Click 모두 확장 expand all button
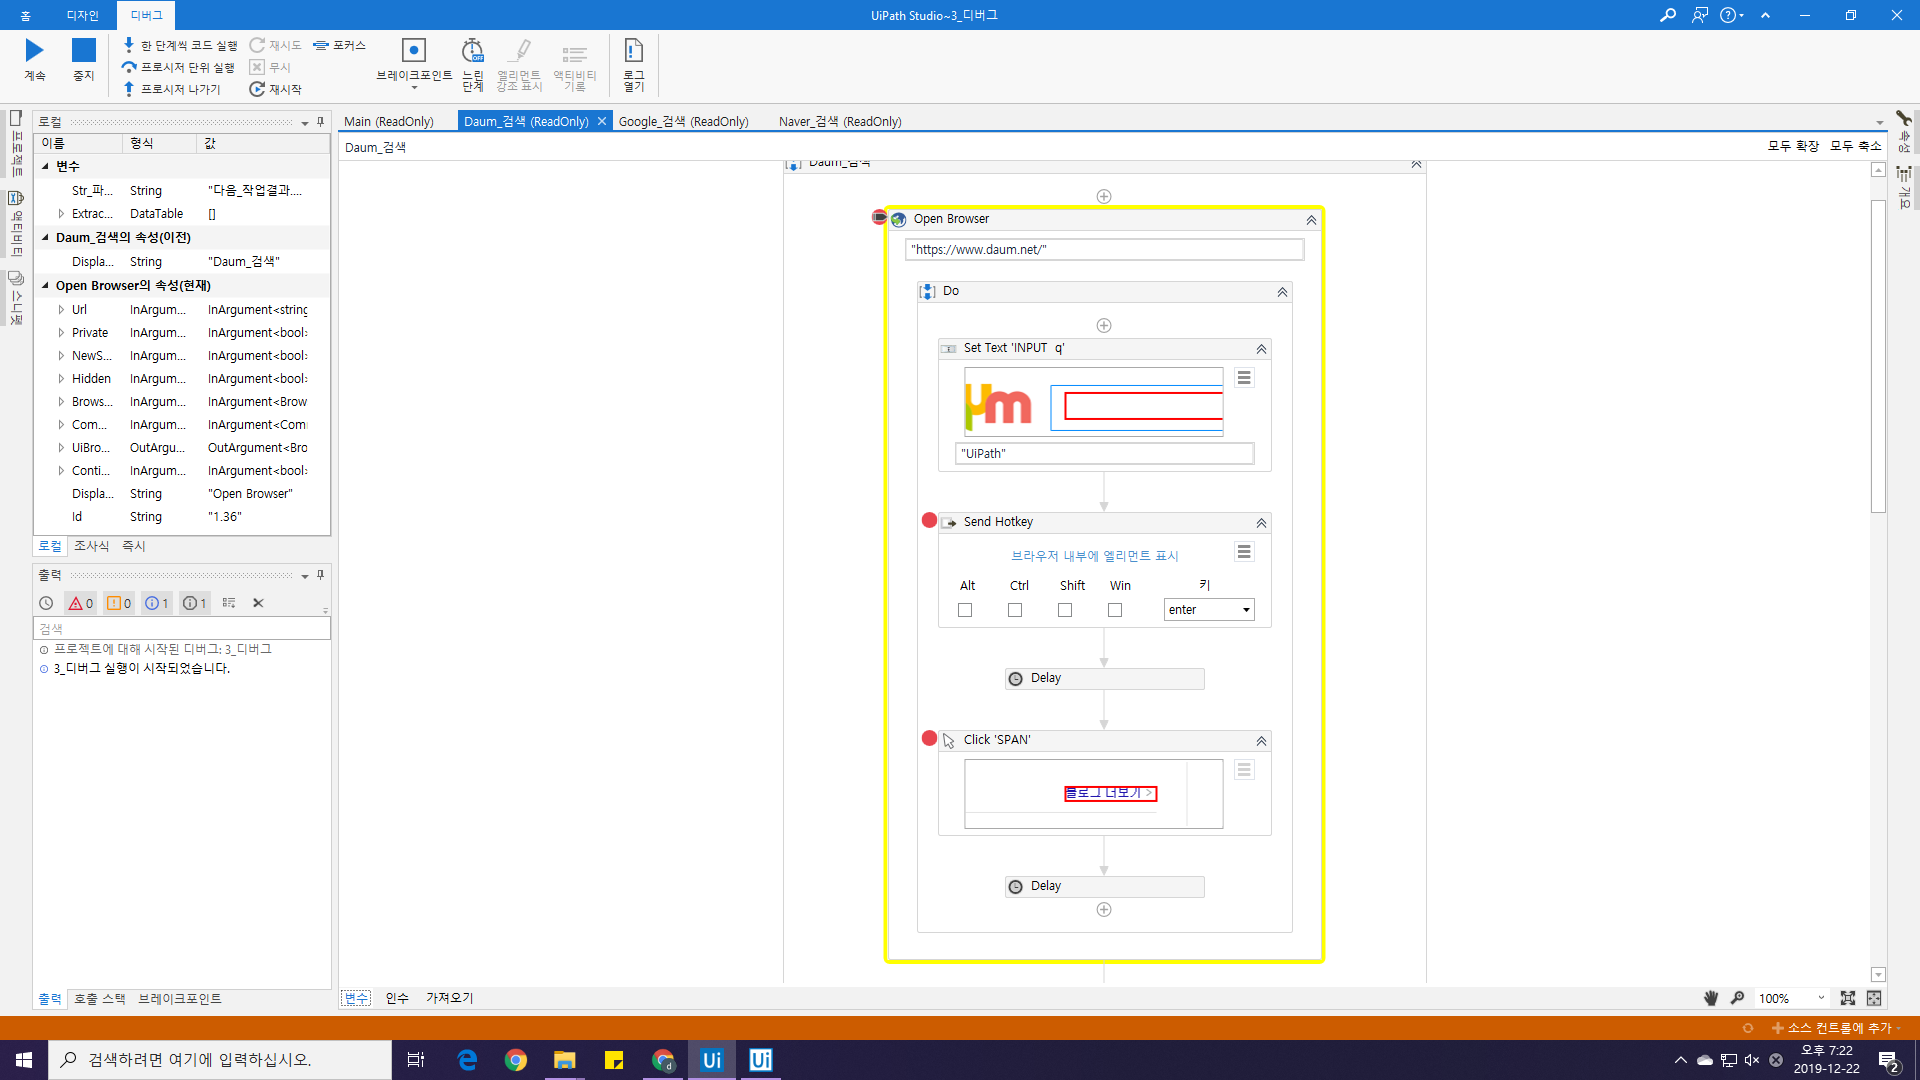The width and height of the screenshot is (1920, 1080). pyautogui.click(x=1793, y=146)
